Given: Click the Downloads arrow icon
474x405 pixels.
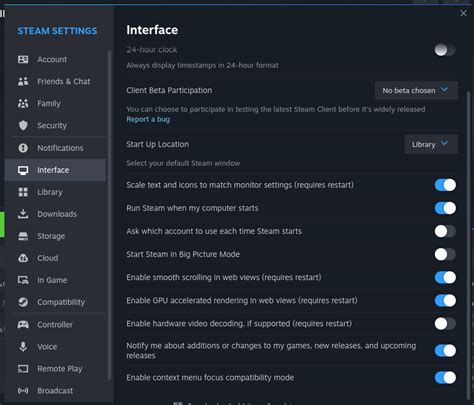Looking at the screenshot, I should click(x=23, y=214).
